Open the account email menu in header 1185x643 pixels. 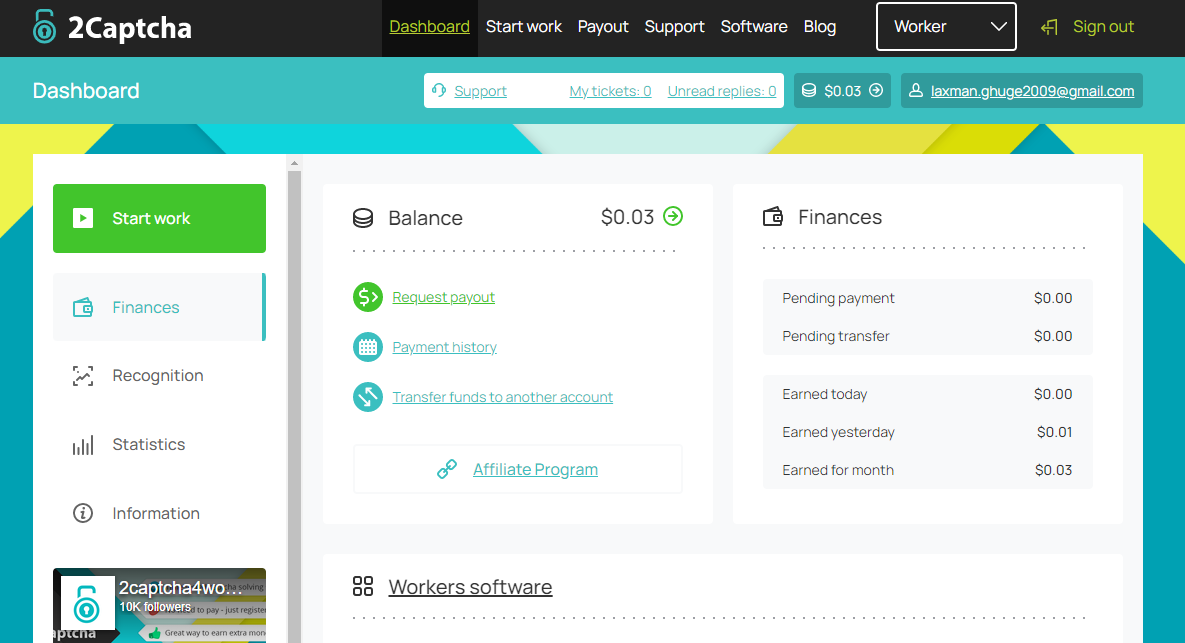pos(1021,91)
